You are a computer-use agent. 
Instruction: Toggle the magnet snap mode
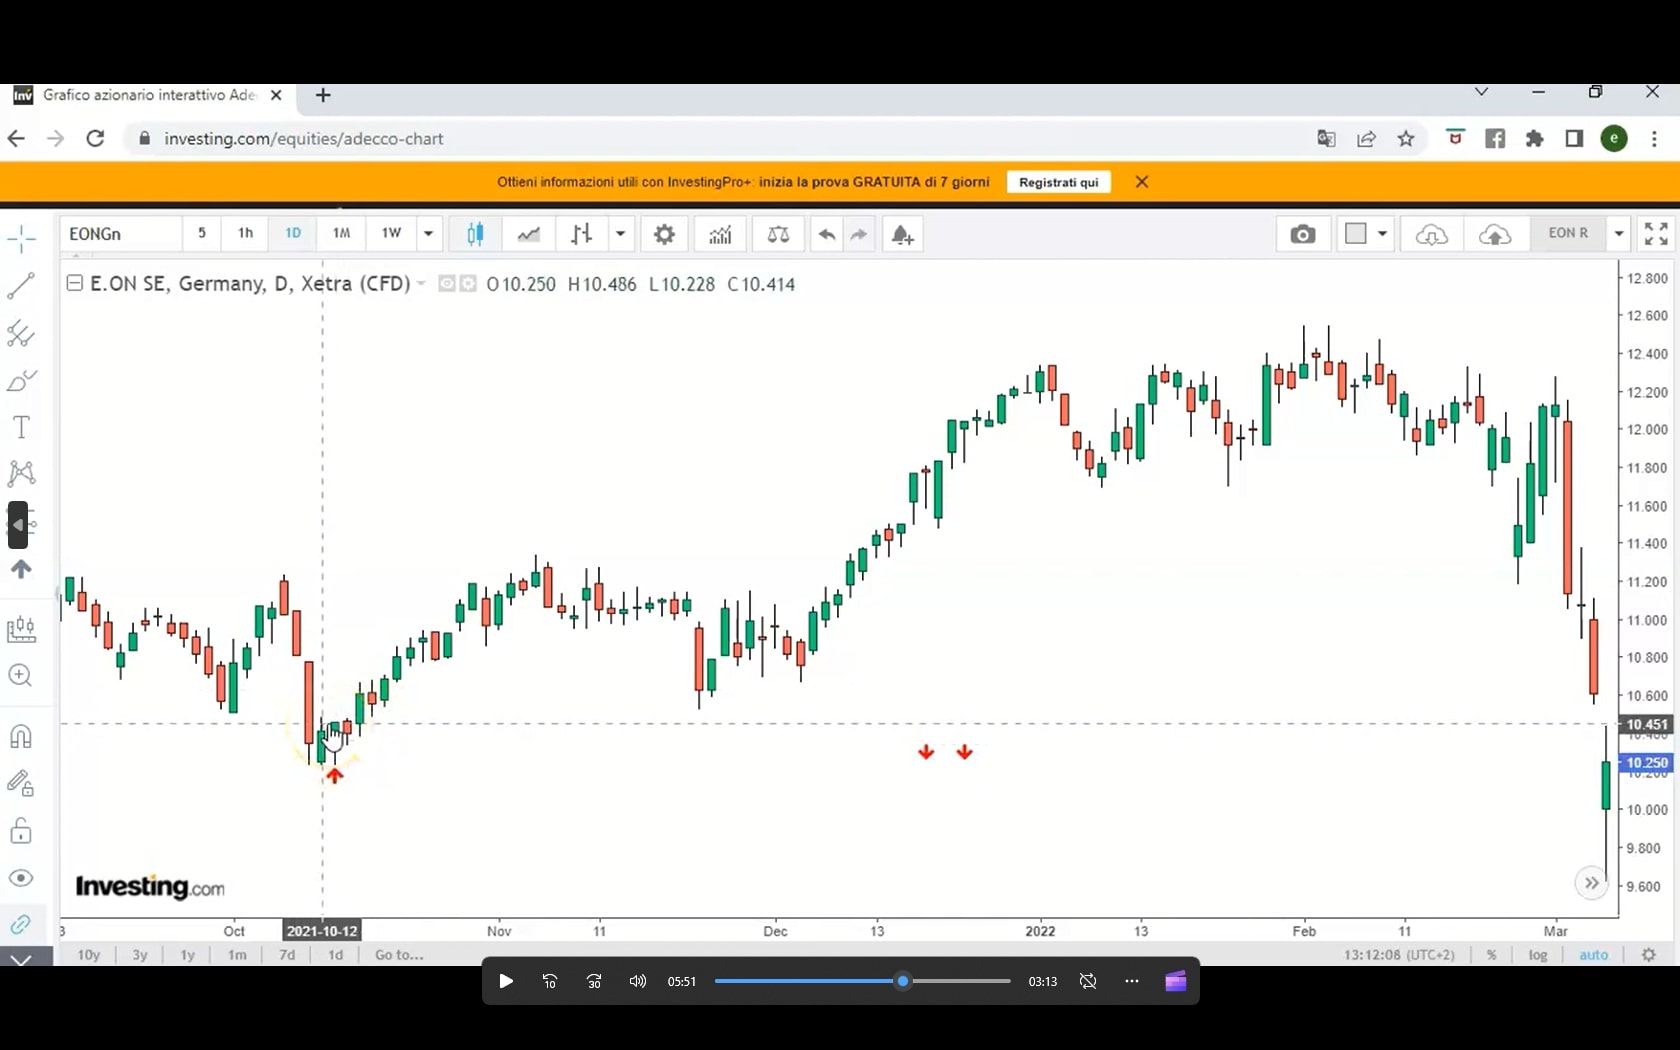21,737
